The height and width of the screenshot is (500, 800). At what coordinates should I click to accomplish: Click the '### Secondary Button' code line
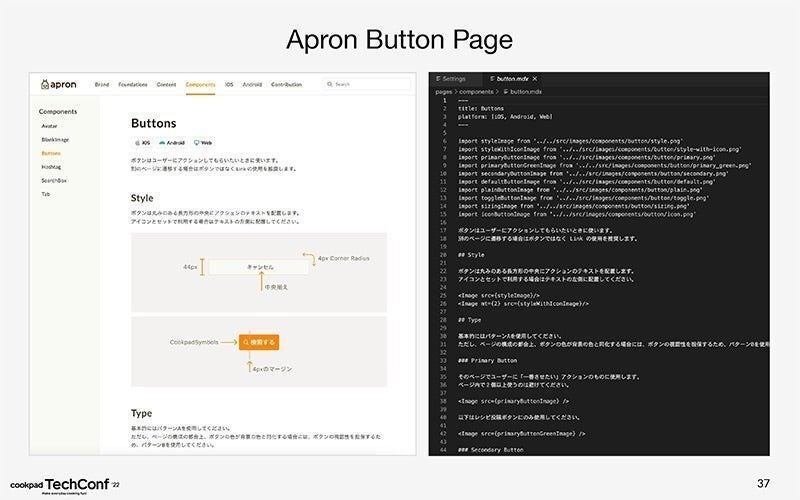point(490,450)
